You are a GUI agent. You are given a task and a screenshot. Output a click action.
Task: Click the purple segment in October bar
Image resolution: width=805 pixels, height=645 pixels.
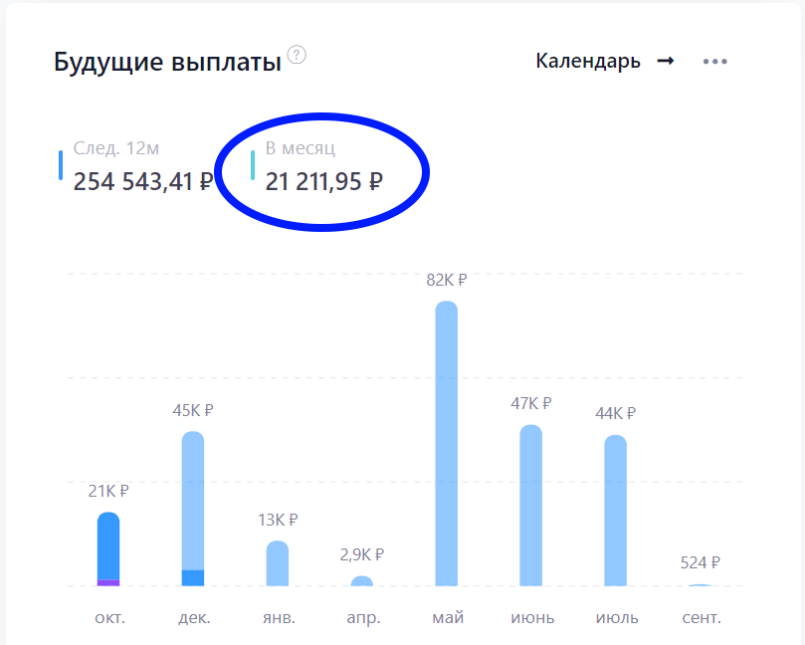(108, 582)
